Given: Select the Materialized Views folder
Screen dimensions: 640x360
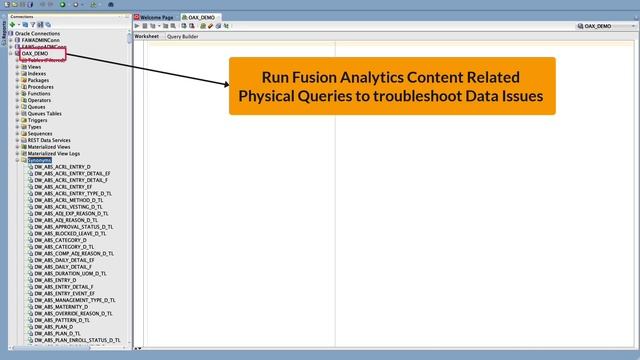Looking at the screenshot, I should click(x=49, y=147).
